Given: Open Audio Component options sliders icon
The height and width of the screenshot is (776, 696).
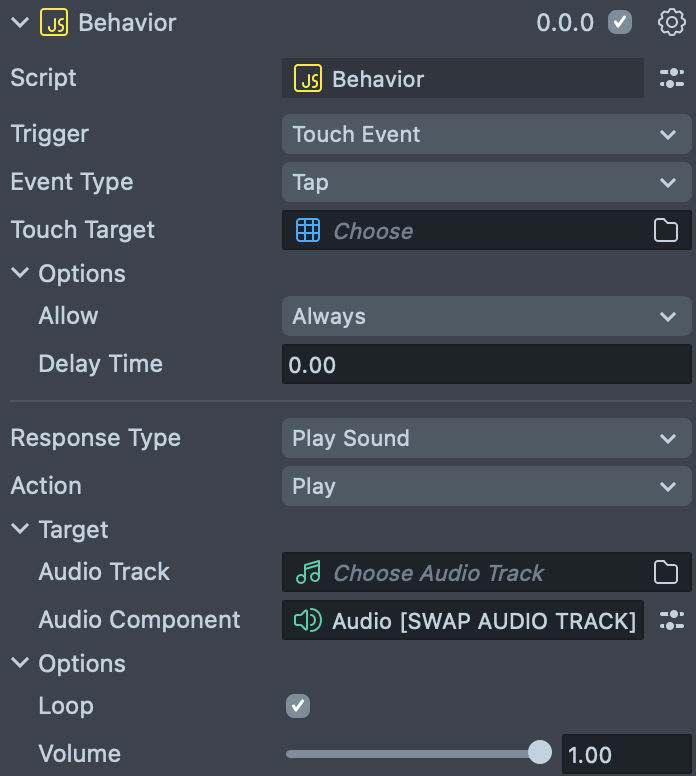Looking at the screenshot, I should (x=672, y=621).
